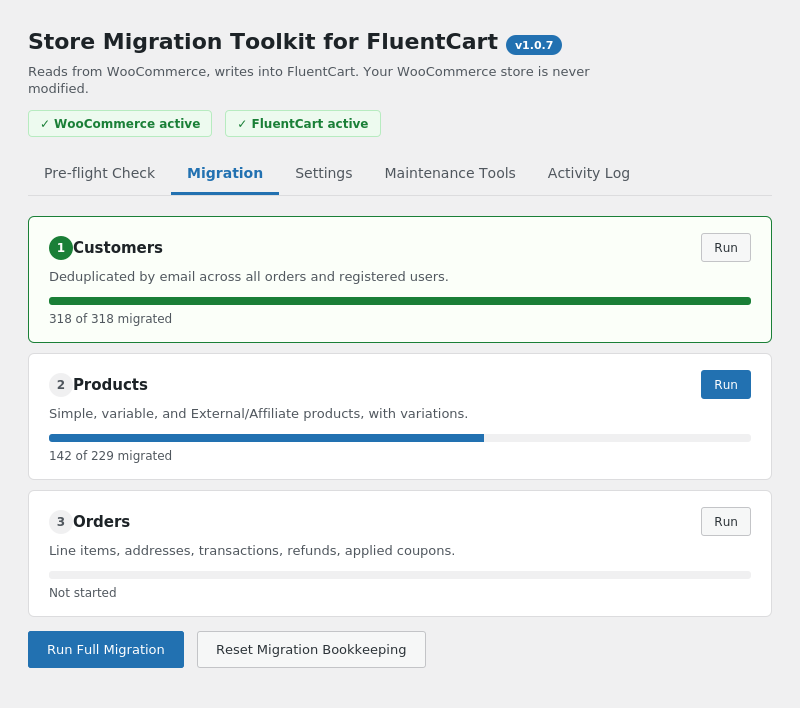Run the Products migration step
This screenshot has width=800, height=708.
pyautogui.click(x=726, y=385)
